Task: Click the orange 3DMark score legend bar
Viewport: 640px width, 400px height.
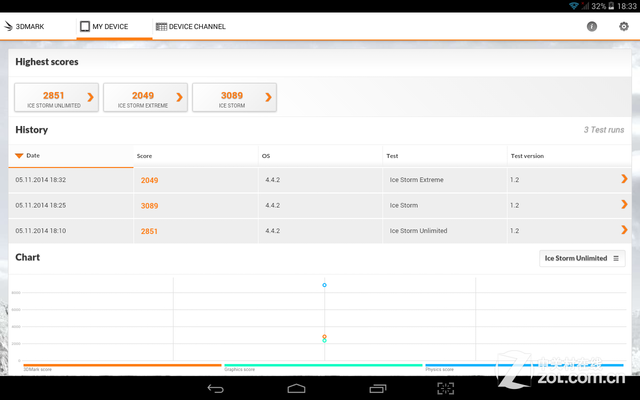Action: tap(122, 365)
